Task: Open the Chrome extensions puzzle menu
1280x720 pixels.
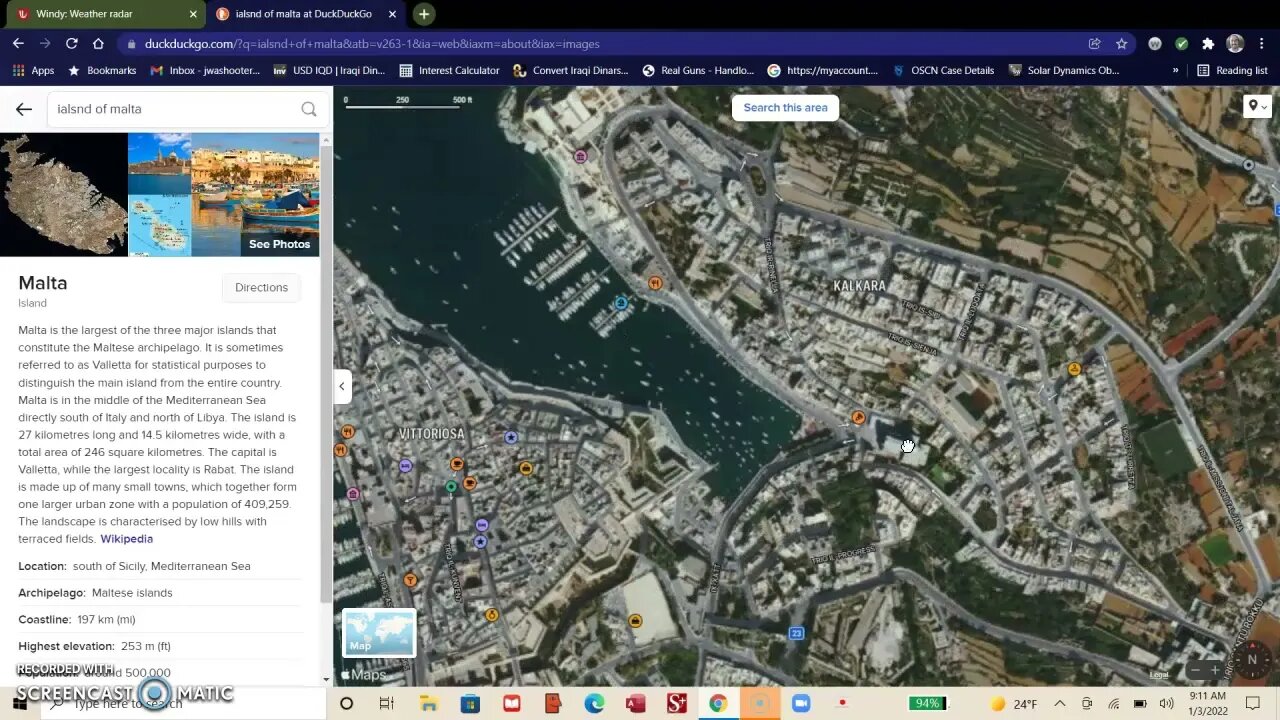Action: (x=1208, y=44)
